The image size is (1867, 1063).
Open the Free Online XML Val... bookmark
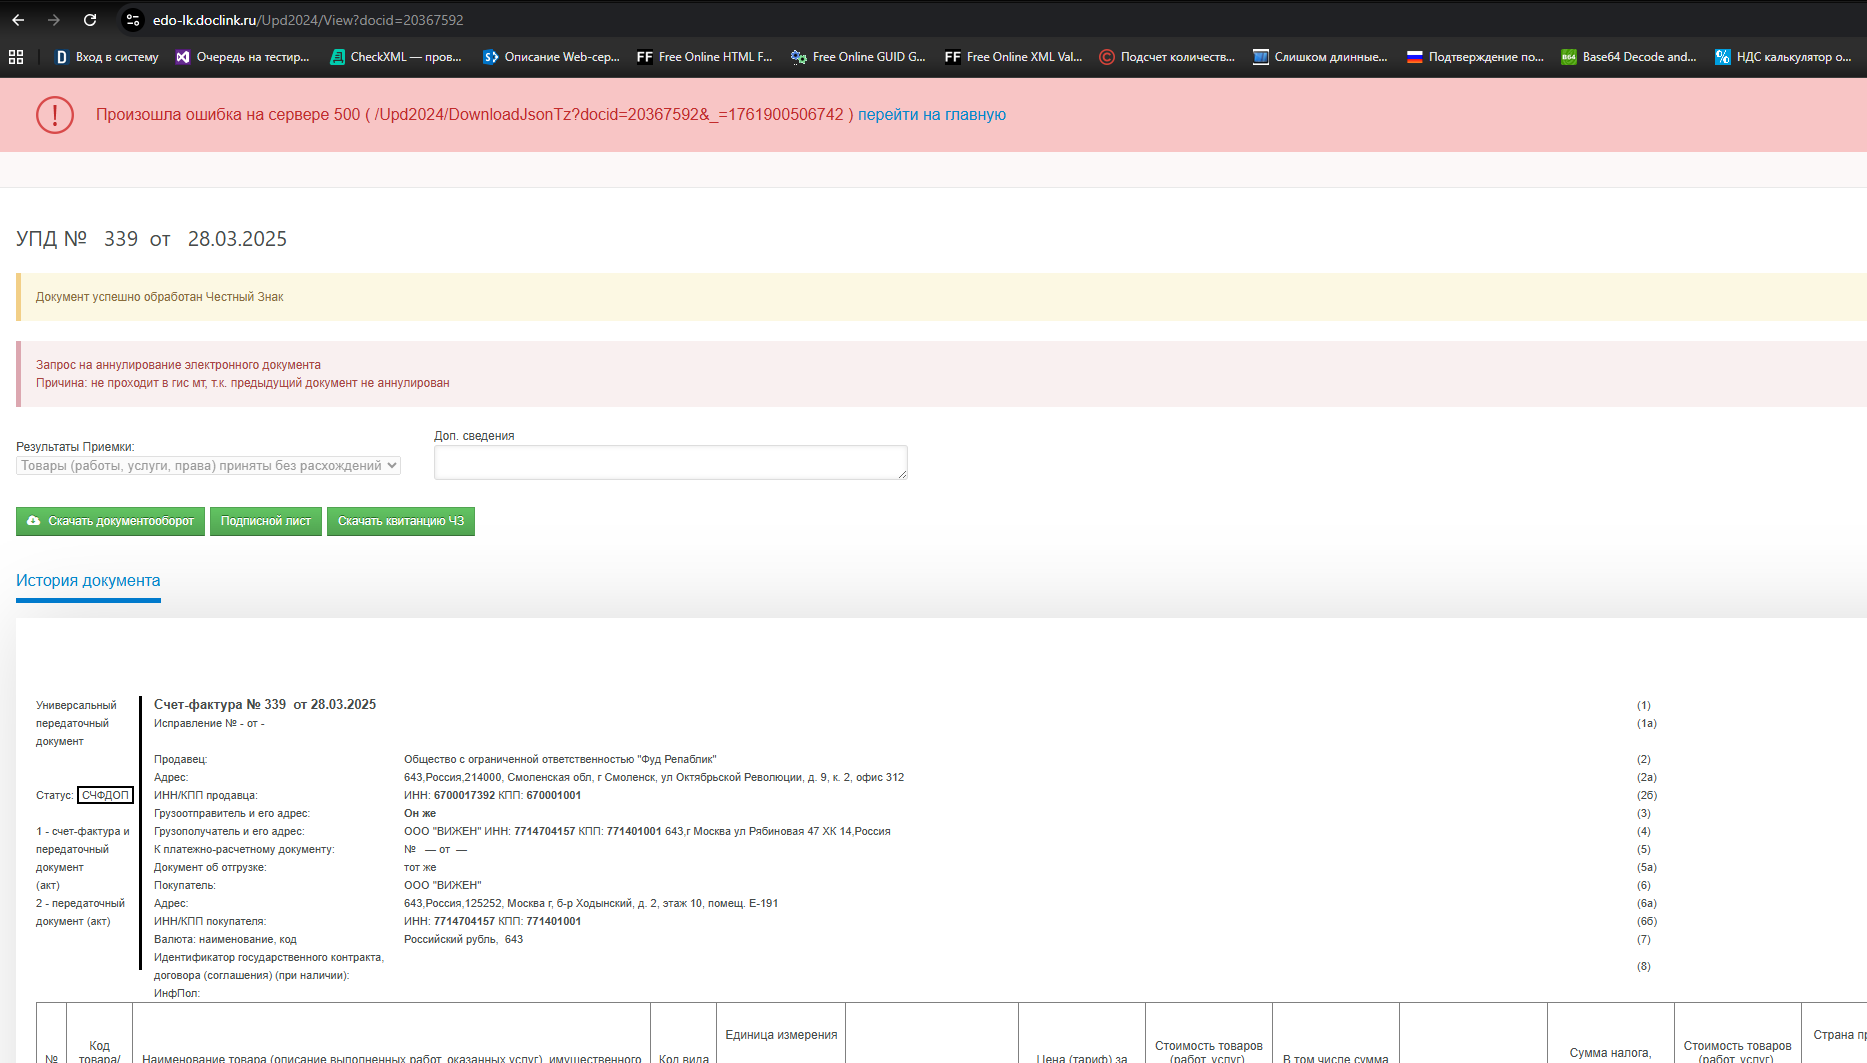coord(1013,57)
